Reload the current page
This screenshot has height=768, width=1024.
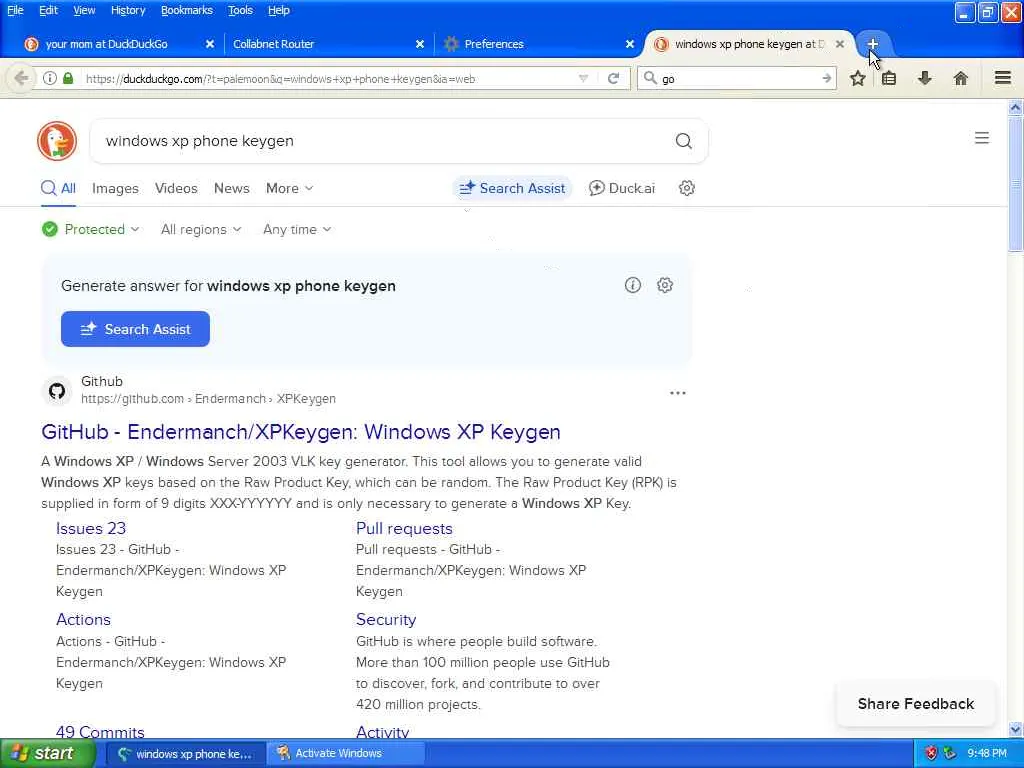tap(613, 78)
